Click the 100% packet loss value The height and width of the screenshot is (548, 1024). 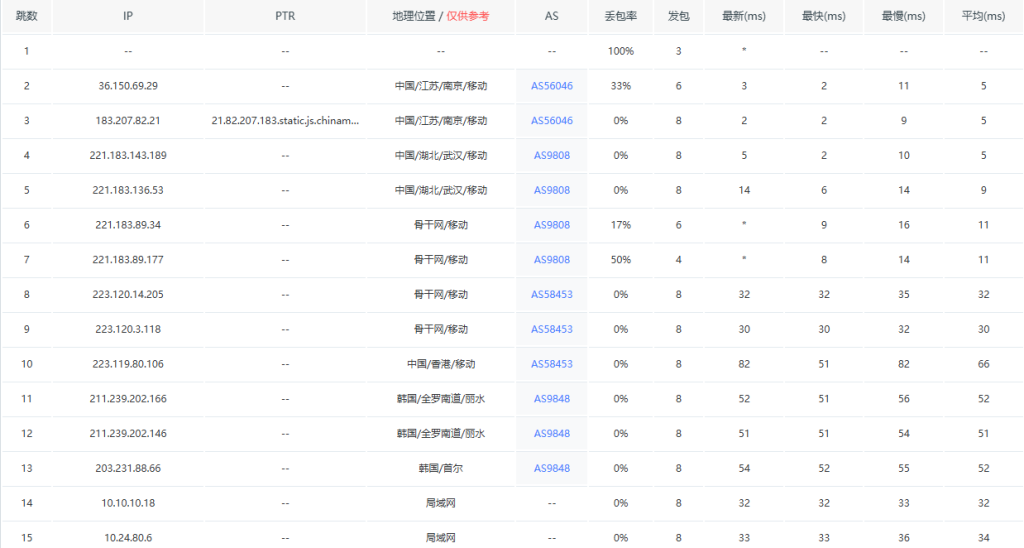620,51
